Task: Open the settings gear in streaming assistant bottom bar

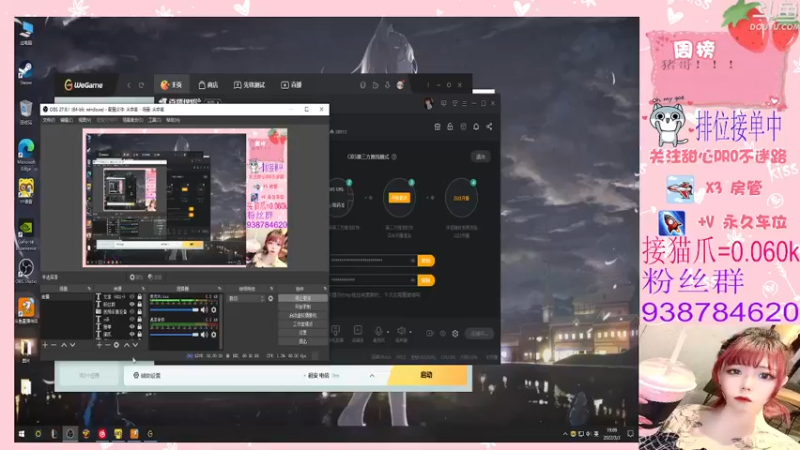Action: pyautogui.click(x=455, y=334)
